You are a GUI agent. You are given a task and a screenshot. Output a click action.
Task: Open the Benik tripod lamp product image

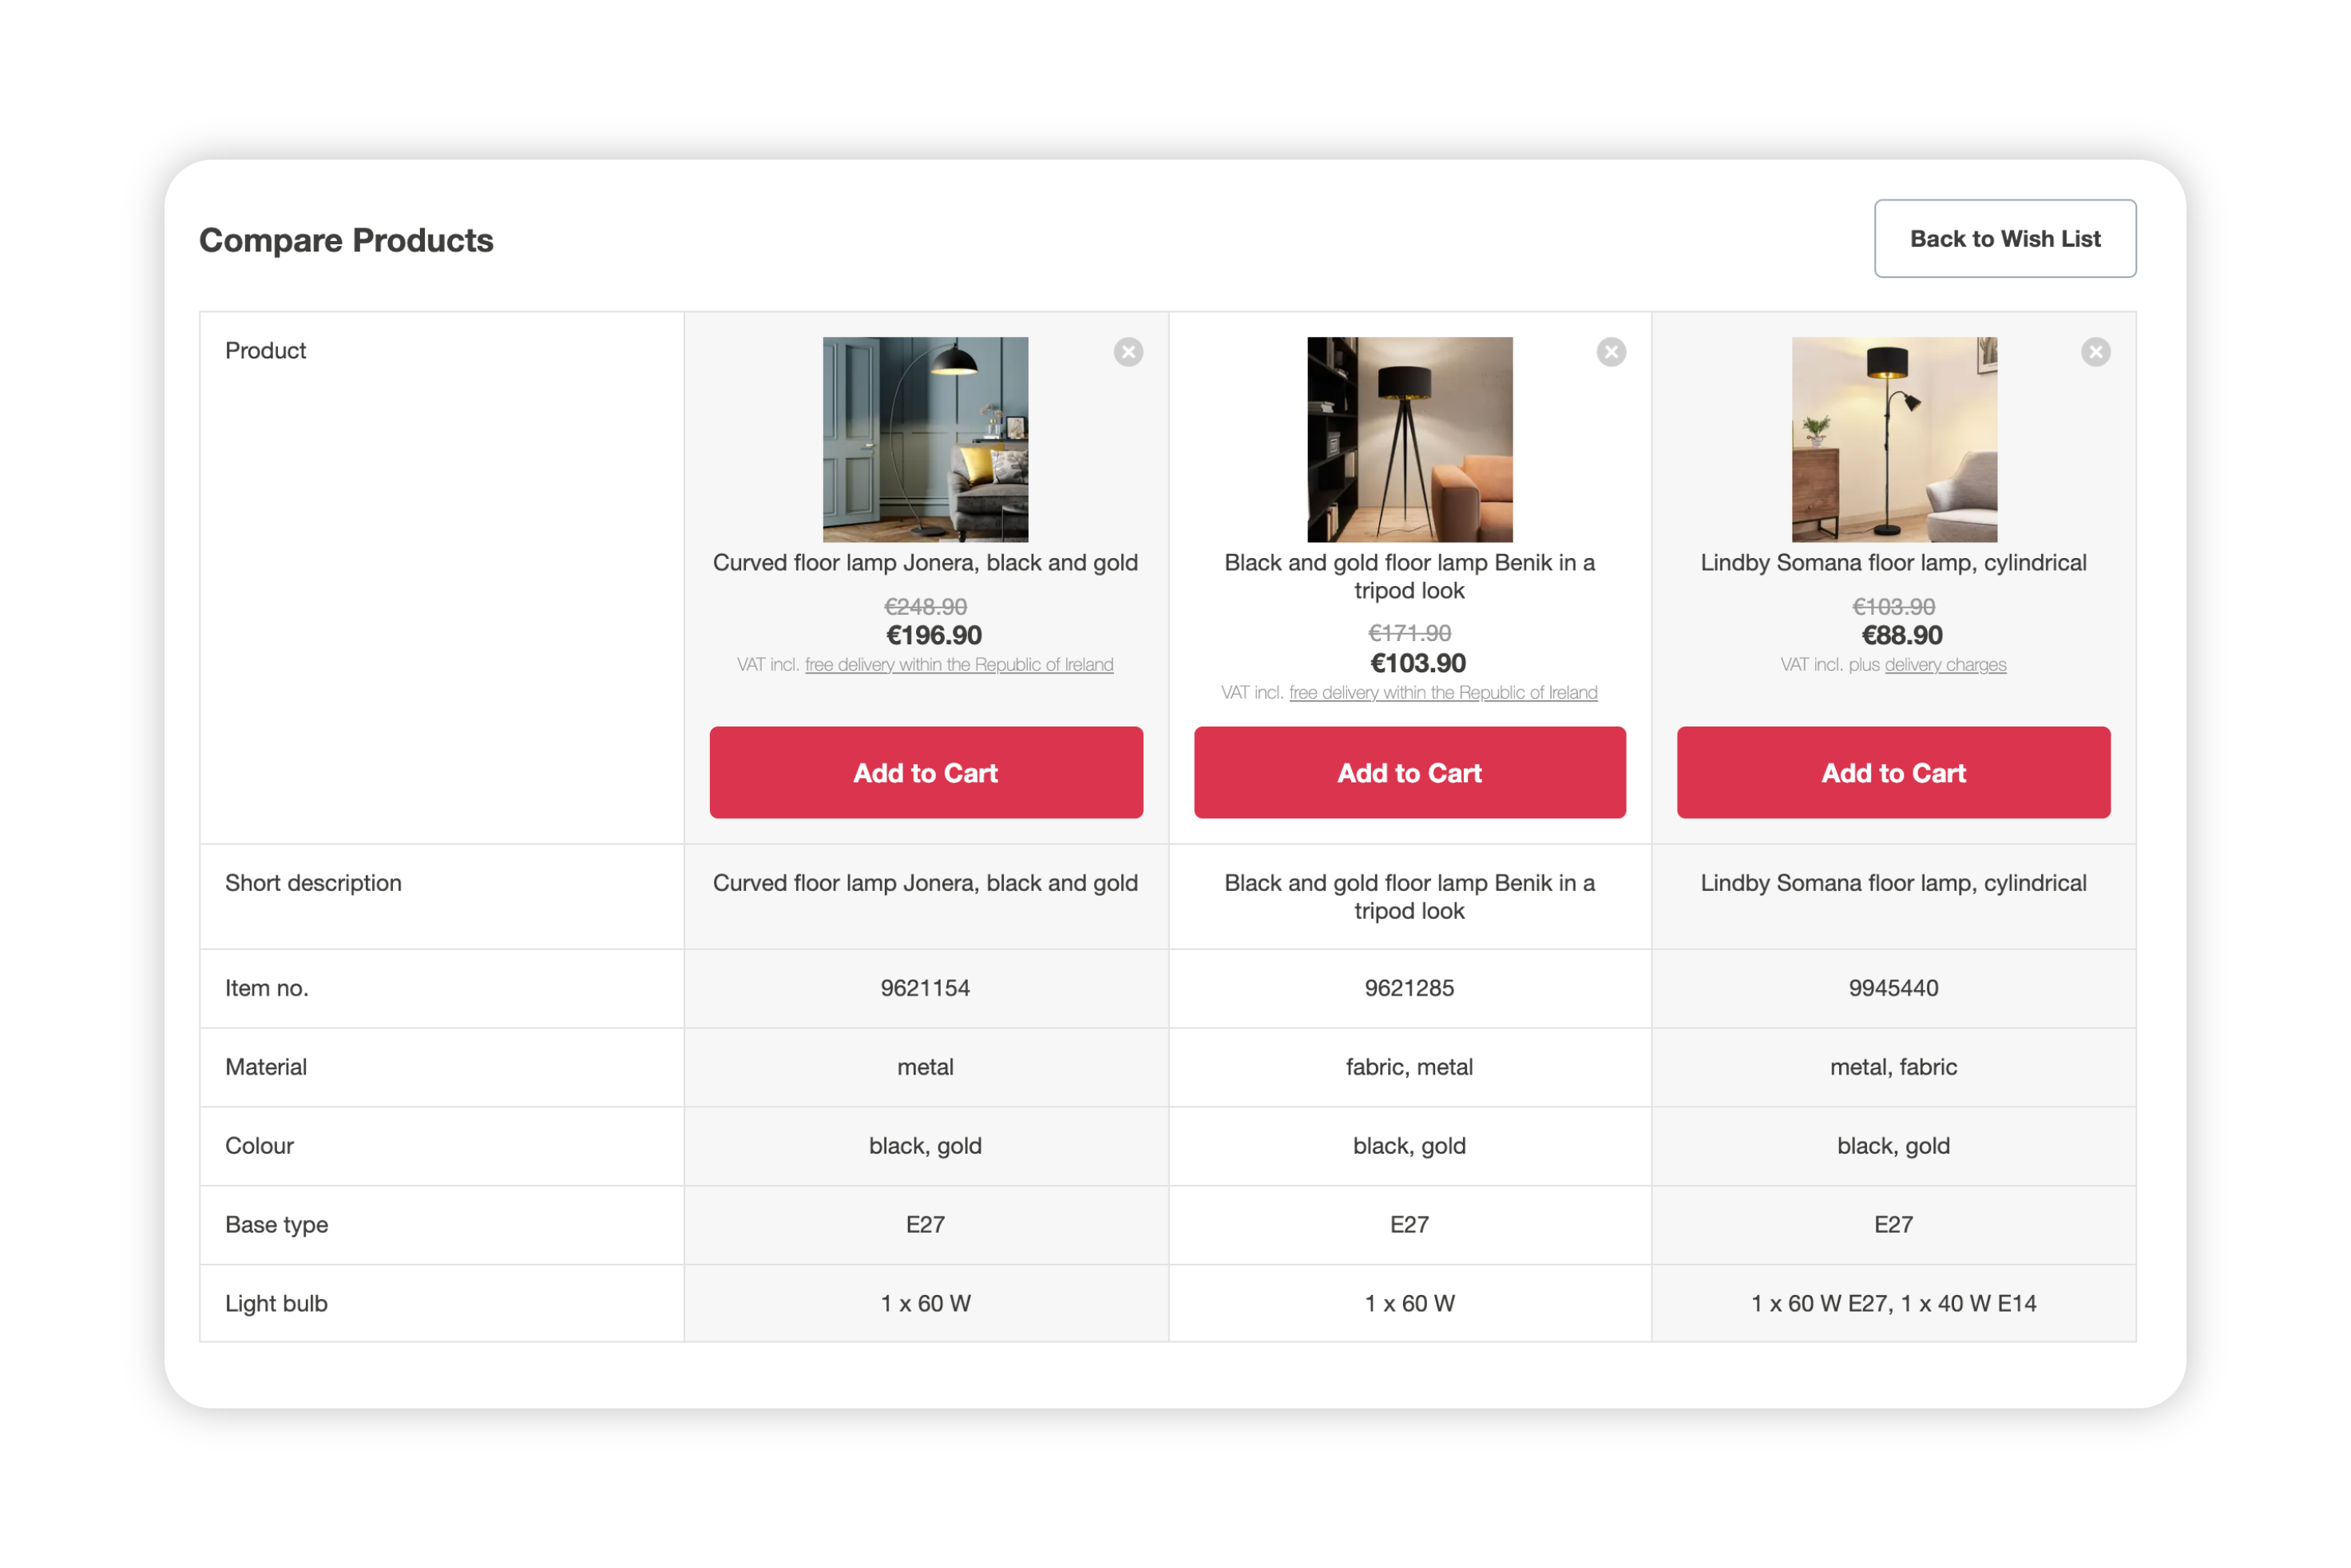tap(1410, 440)
